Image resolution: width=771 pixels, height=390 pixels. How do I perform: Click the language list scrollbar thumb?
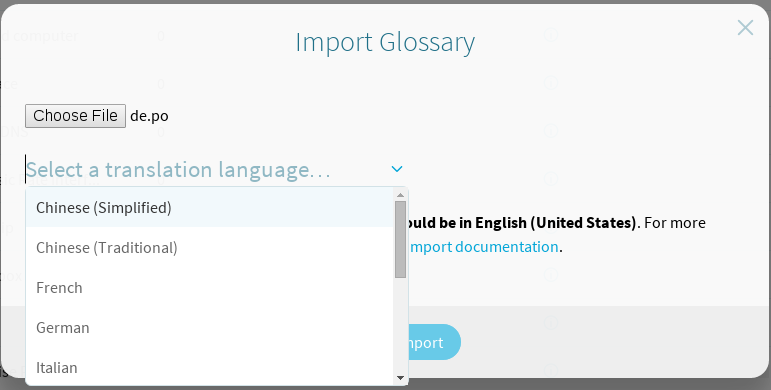(400, 240)
